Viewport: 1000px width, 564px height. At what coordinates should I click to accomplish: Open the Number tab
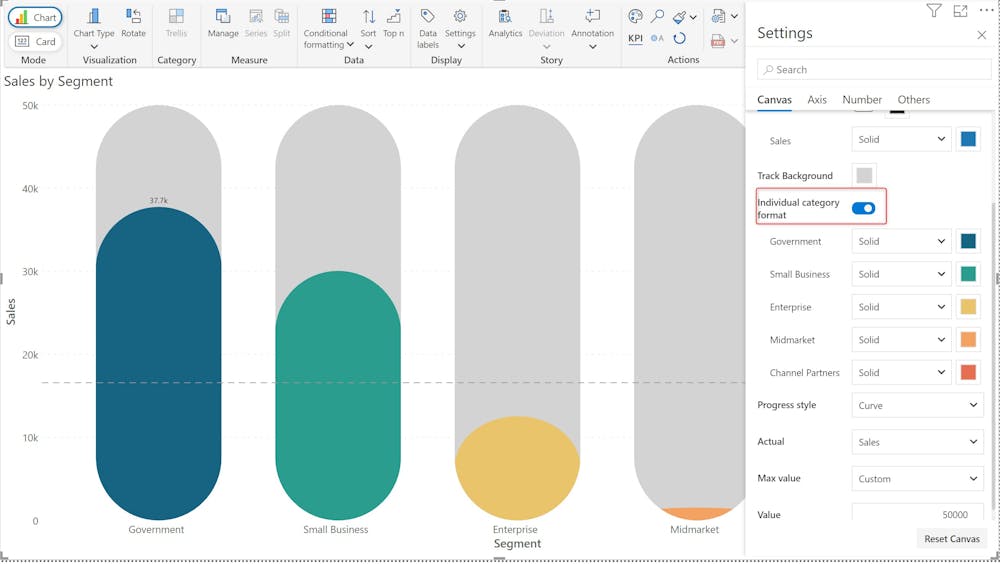(862, 100)
